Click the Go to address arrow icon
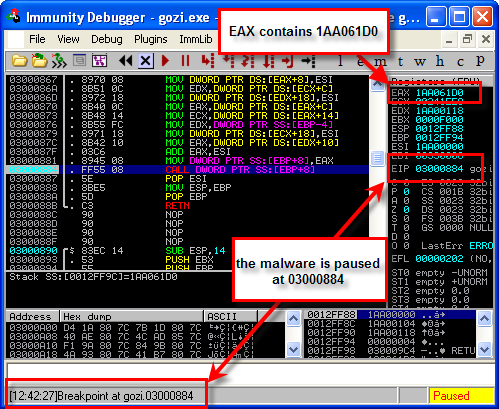 coord(308,61)
